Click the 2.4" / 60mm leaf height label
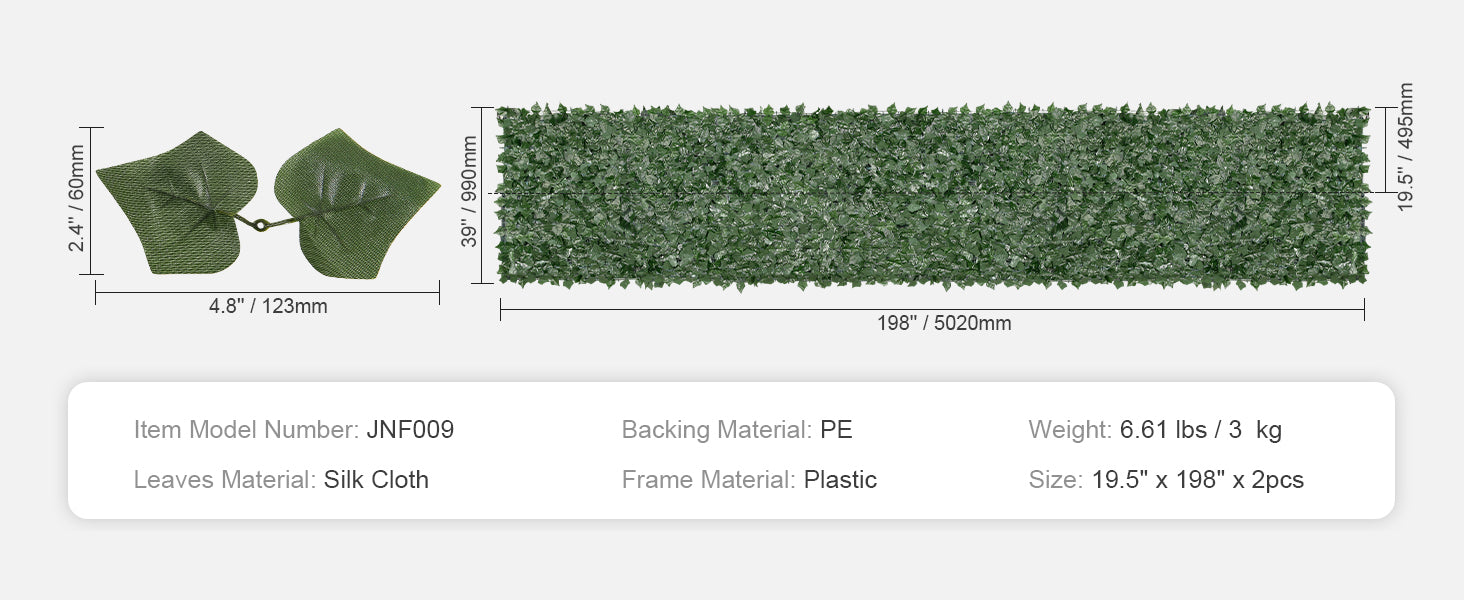The width and height of the screenshot is (1464, 600). 77,200
